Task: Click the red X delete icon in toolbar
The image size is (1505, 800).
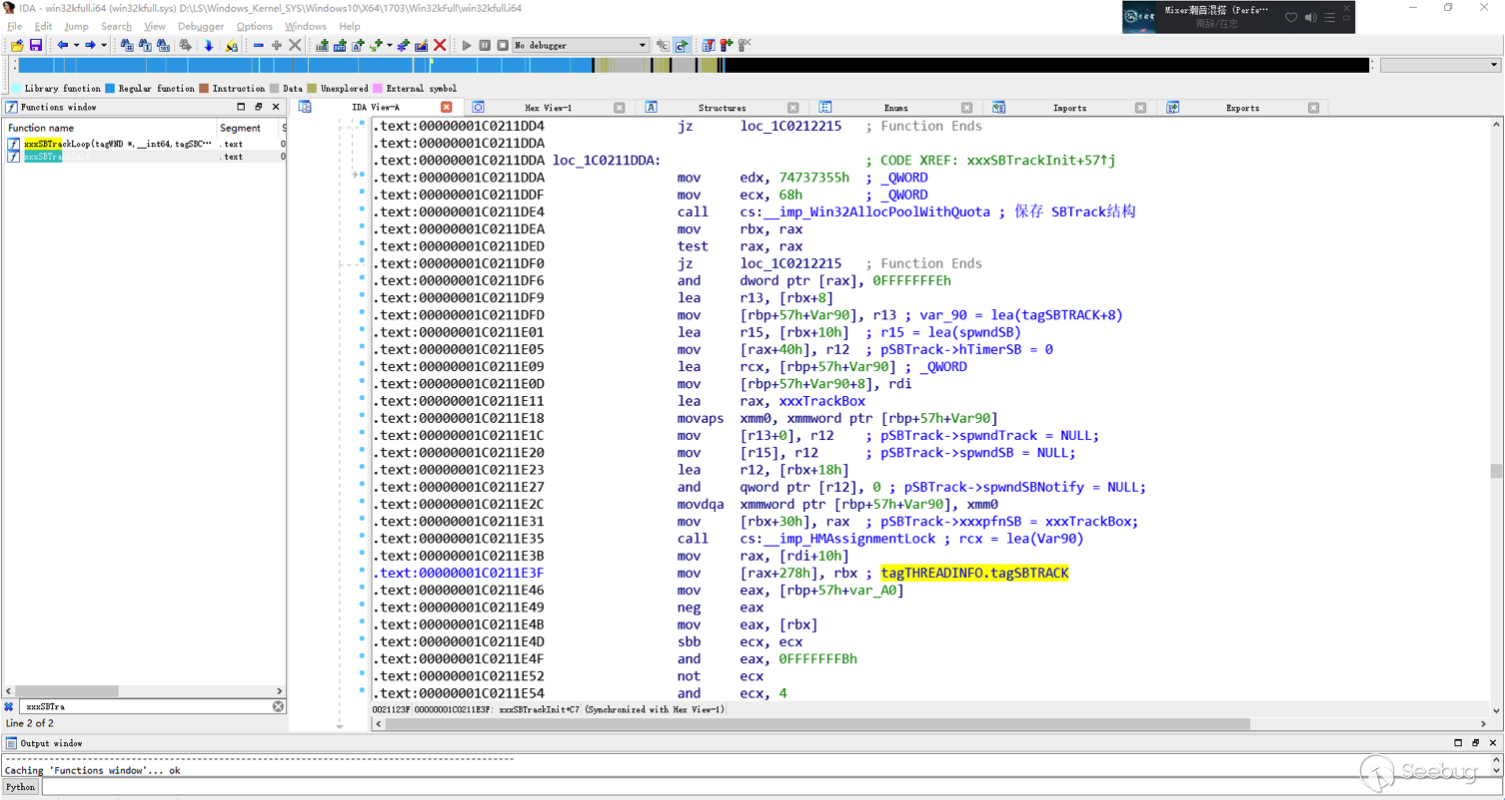Action: [439, 45]
